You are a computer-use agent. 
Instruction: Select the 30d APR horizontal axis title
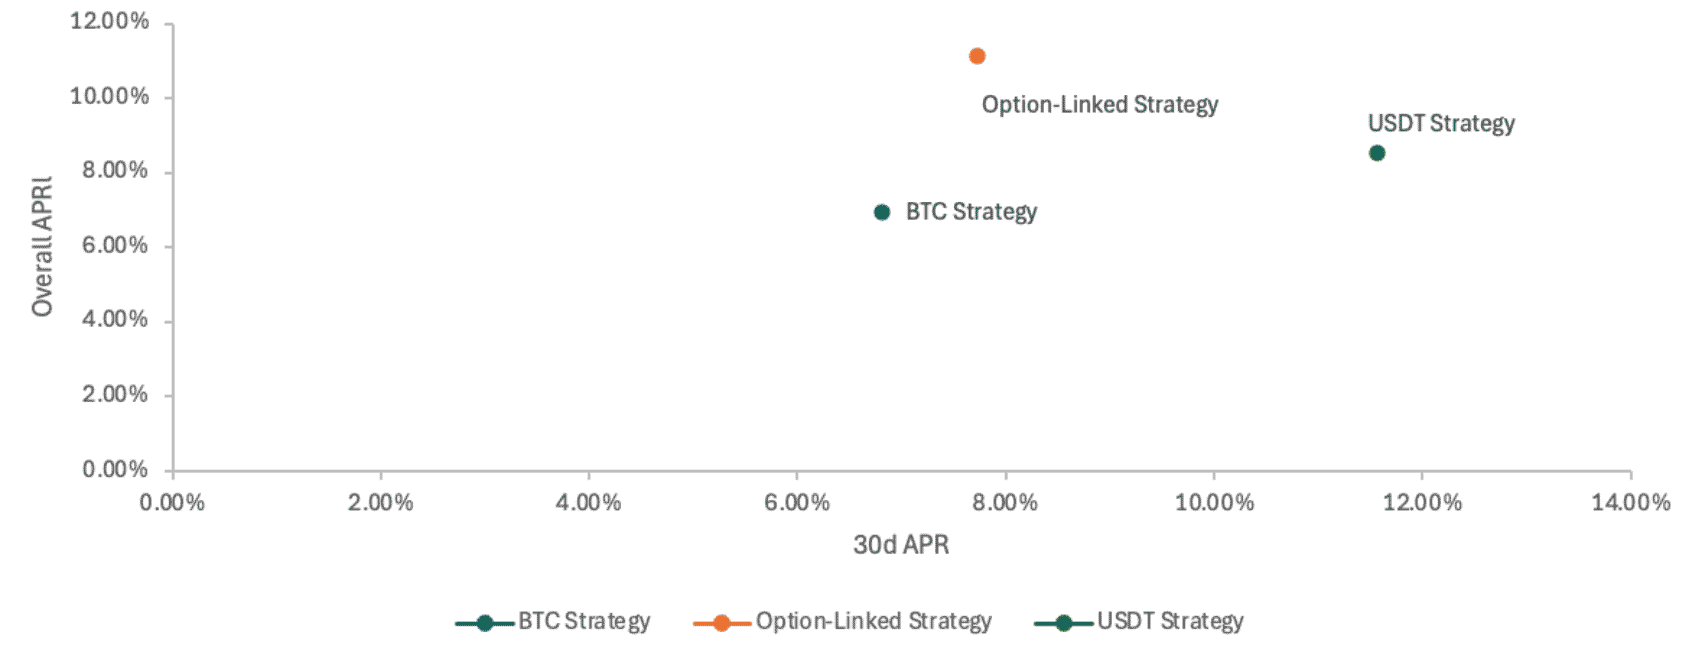click(x=901, y=545)
